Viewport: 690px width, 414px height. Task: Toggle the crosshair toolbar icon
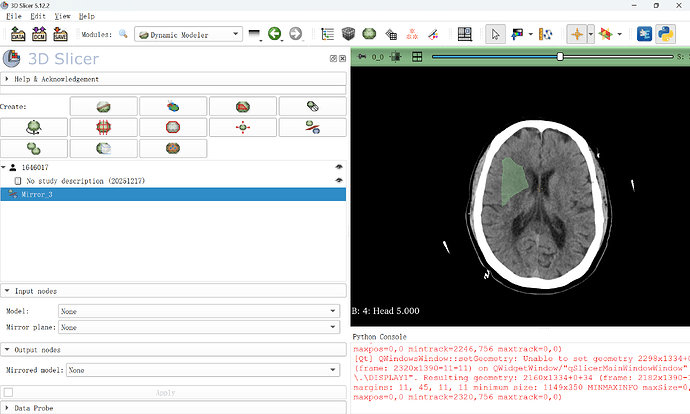tap(576, 34)
